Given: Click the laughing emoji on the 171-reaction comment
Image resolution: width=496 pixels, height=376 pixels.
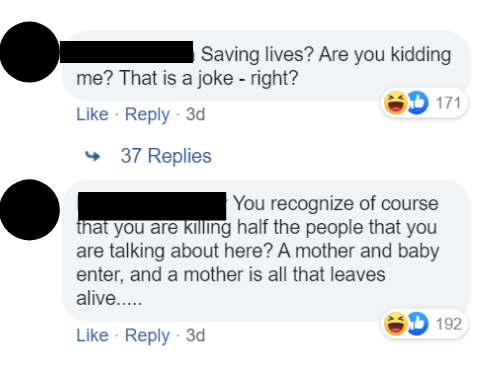Looking at the screenshot, I should point(395,103).
